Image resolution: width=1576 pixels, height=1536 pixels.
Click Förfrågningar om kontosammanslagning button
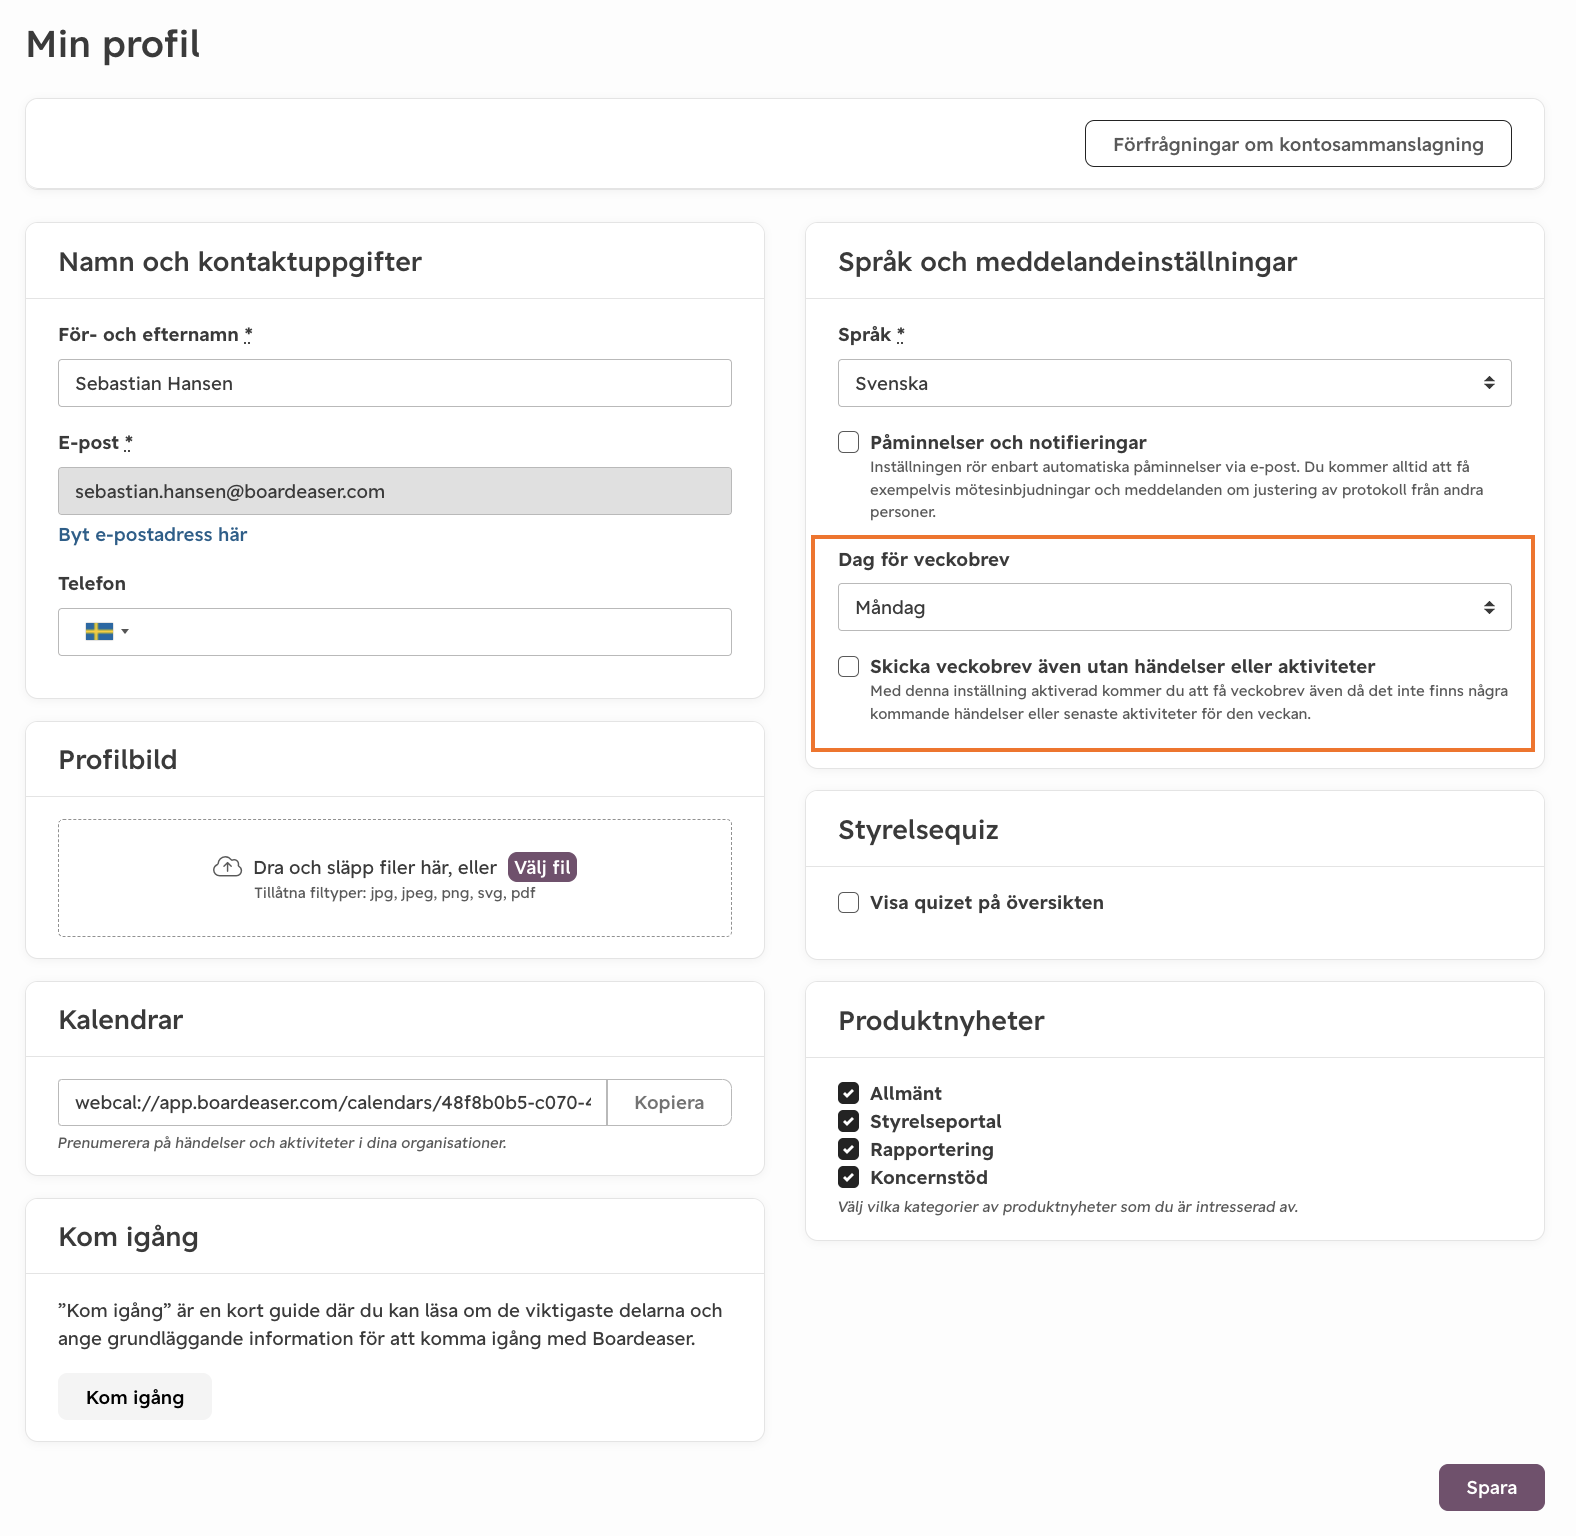point(1298,144)
